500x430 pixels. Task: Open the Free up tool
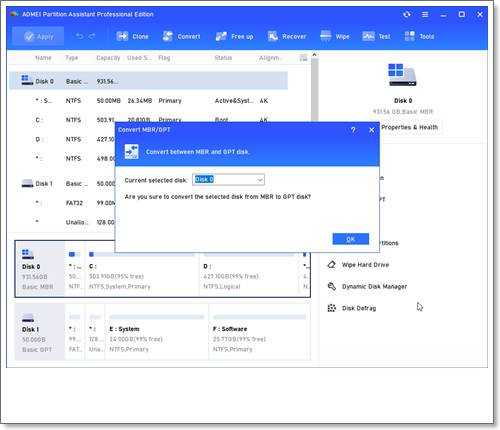235,36
